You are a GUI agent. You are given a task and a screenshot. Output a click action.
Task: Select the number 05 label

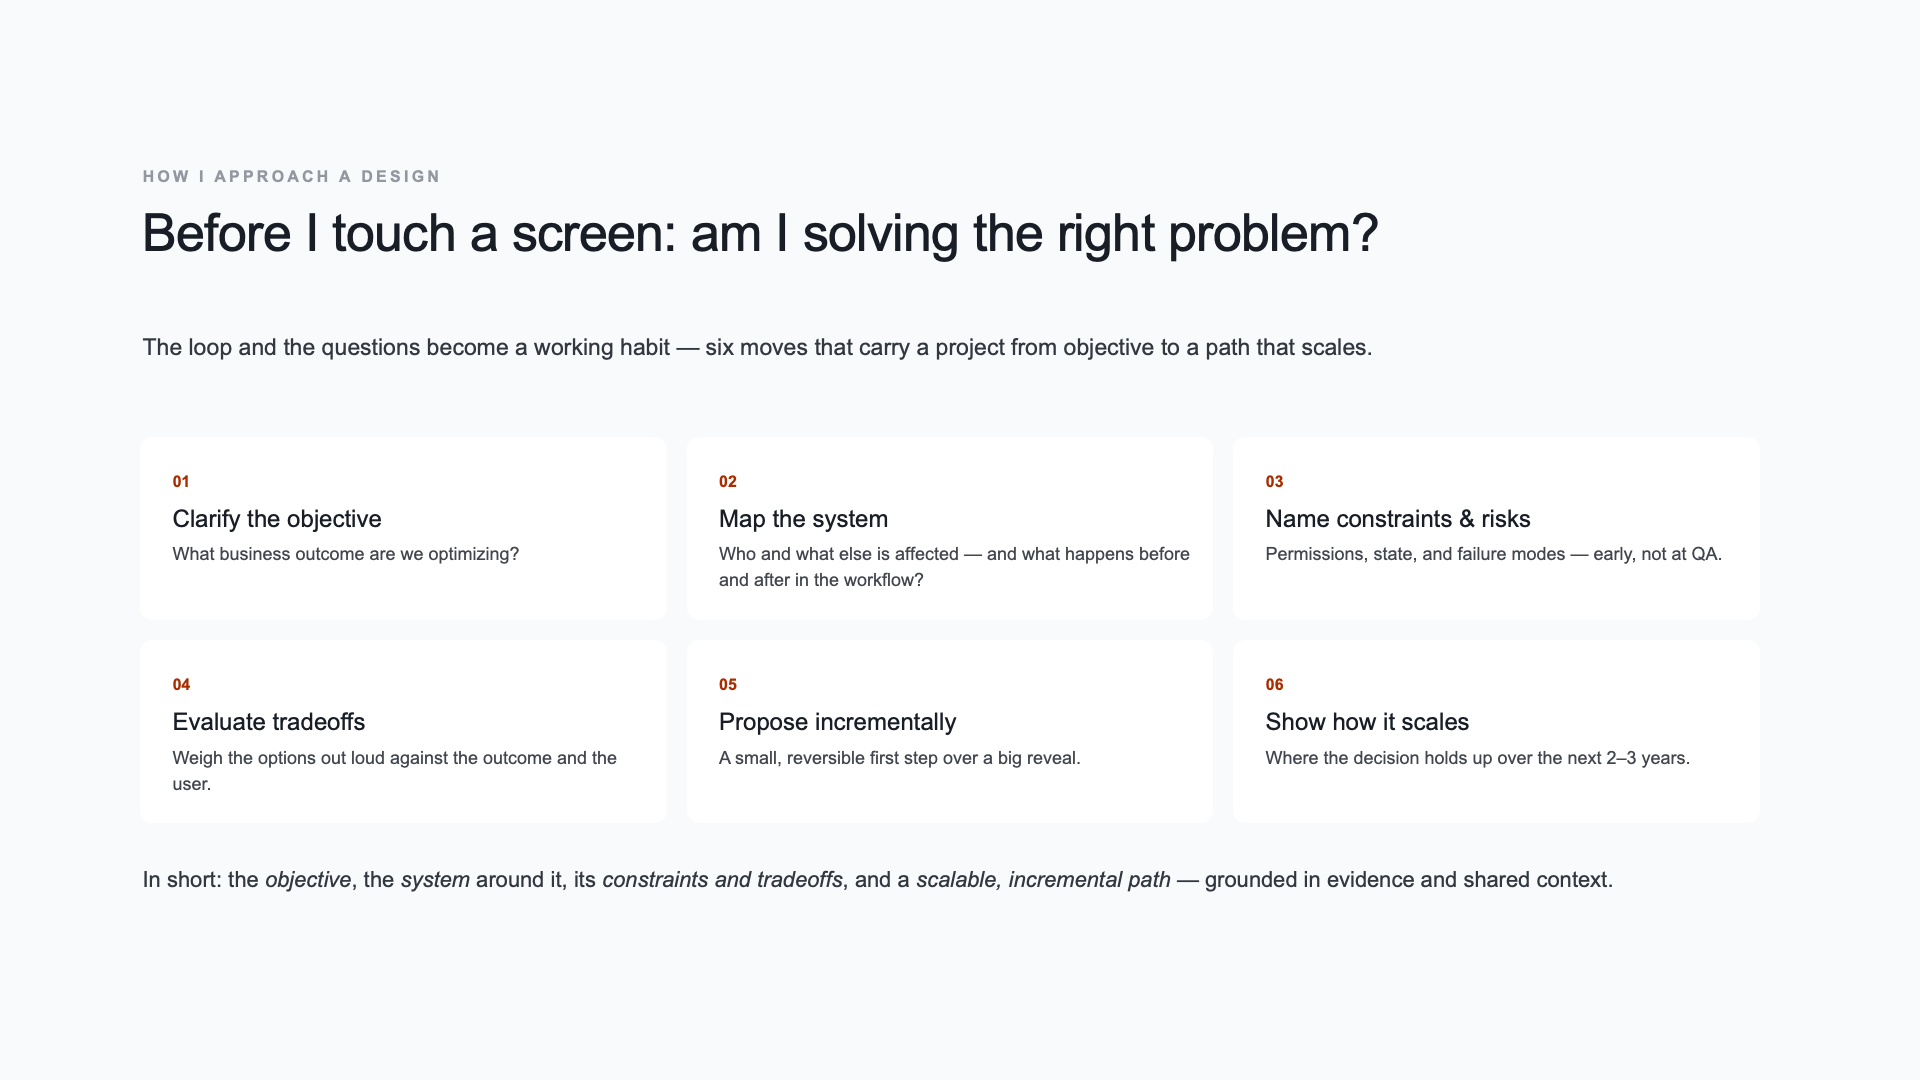[728, 684]
